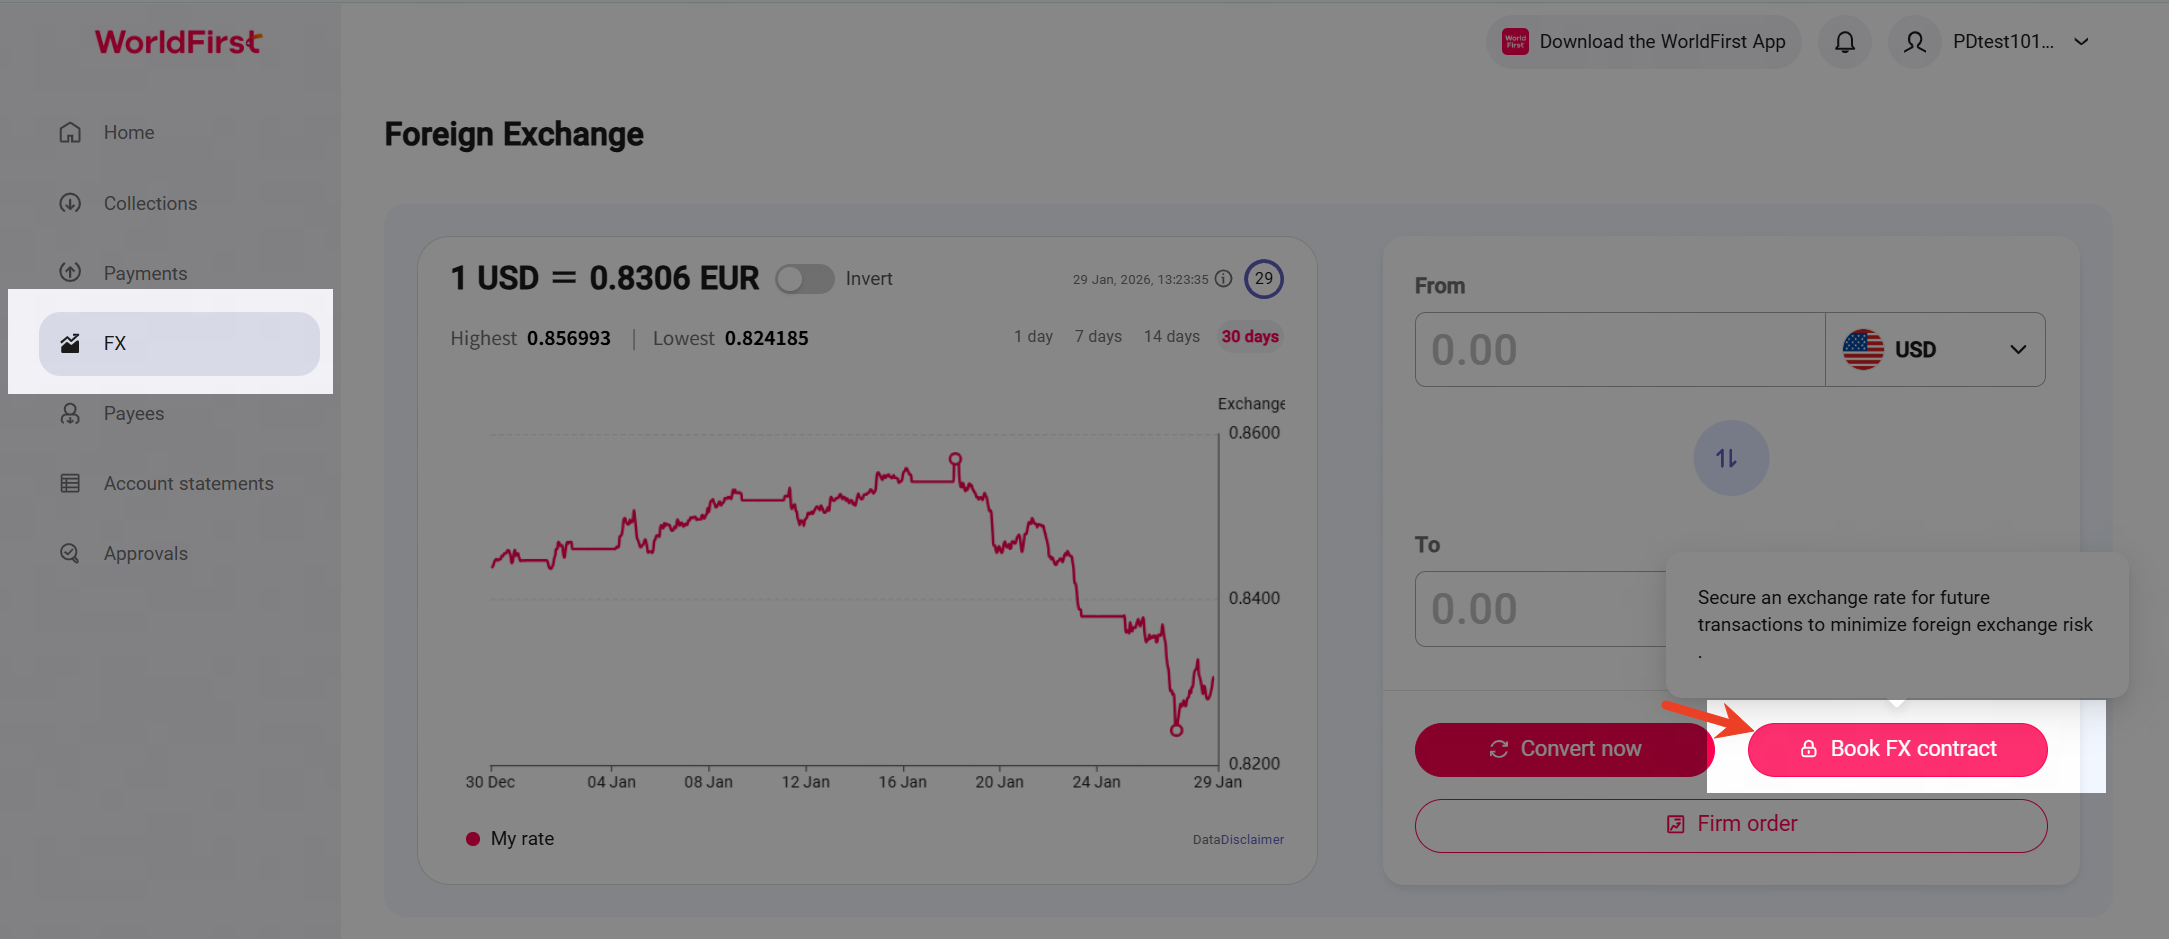
Task: Click the WorldFirst logo
Action: click(178, 42)
